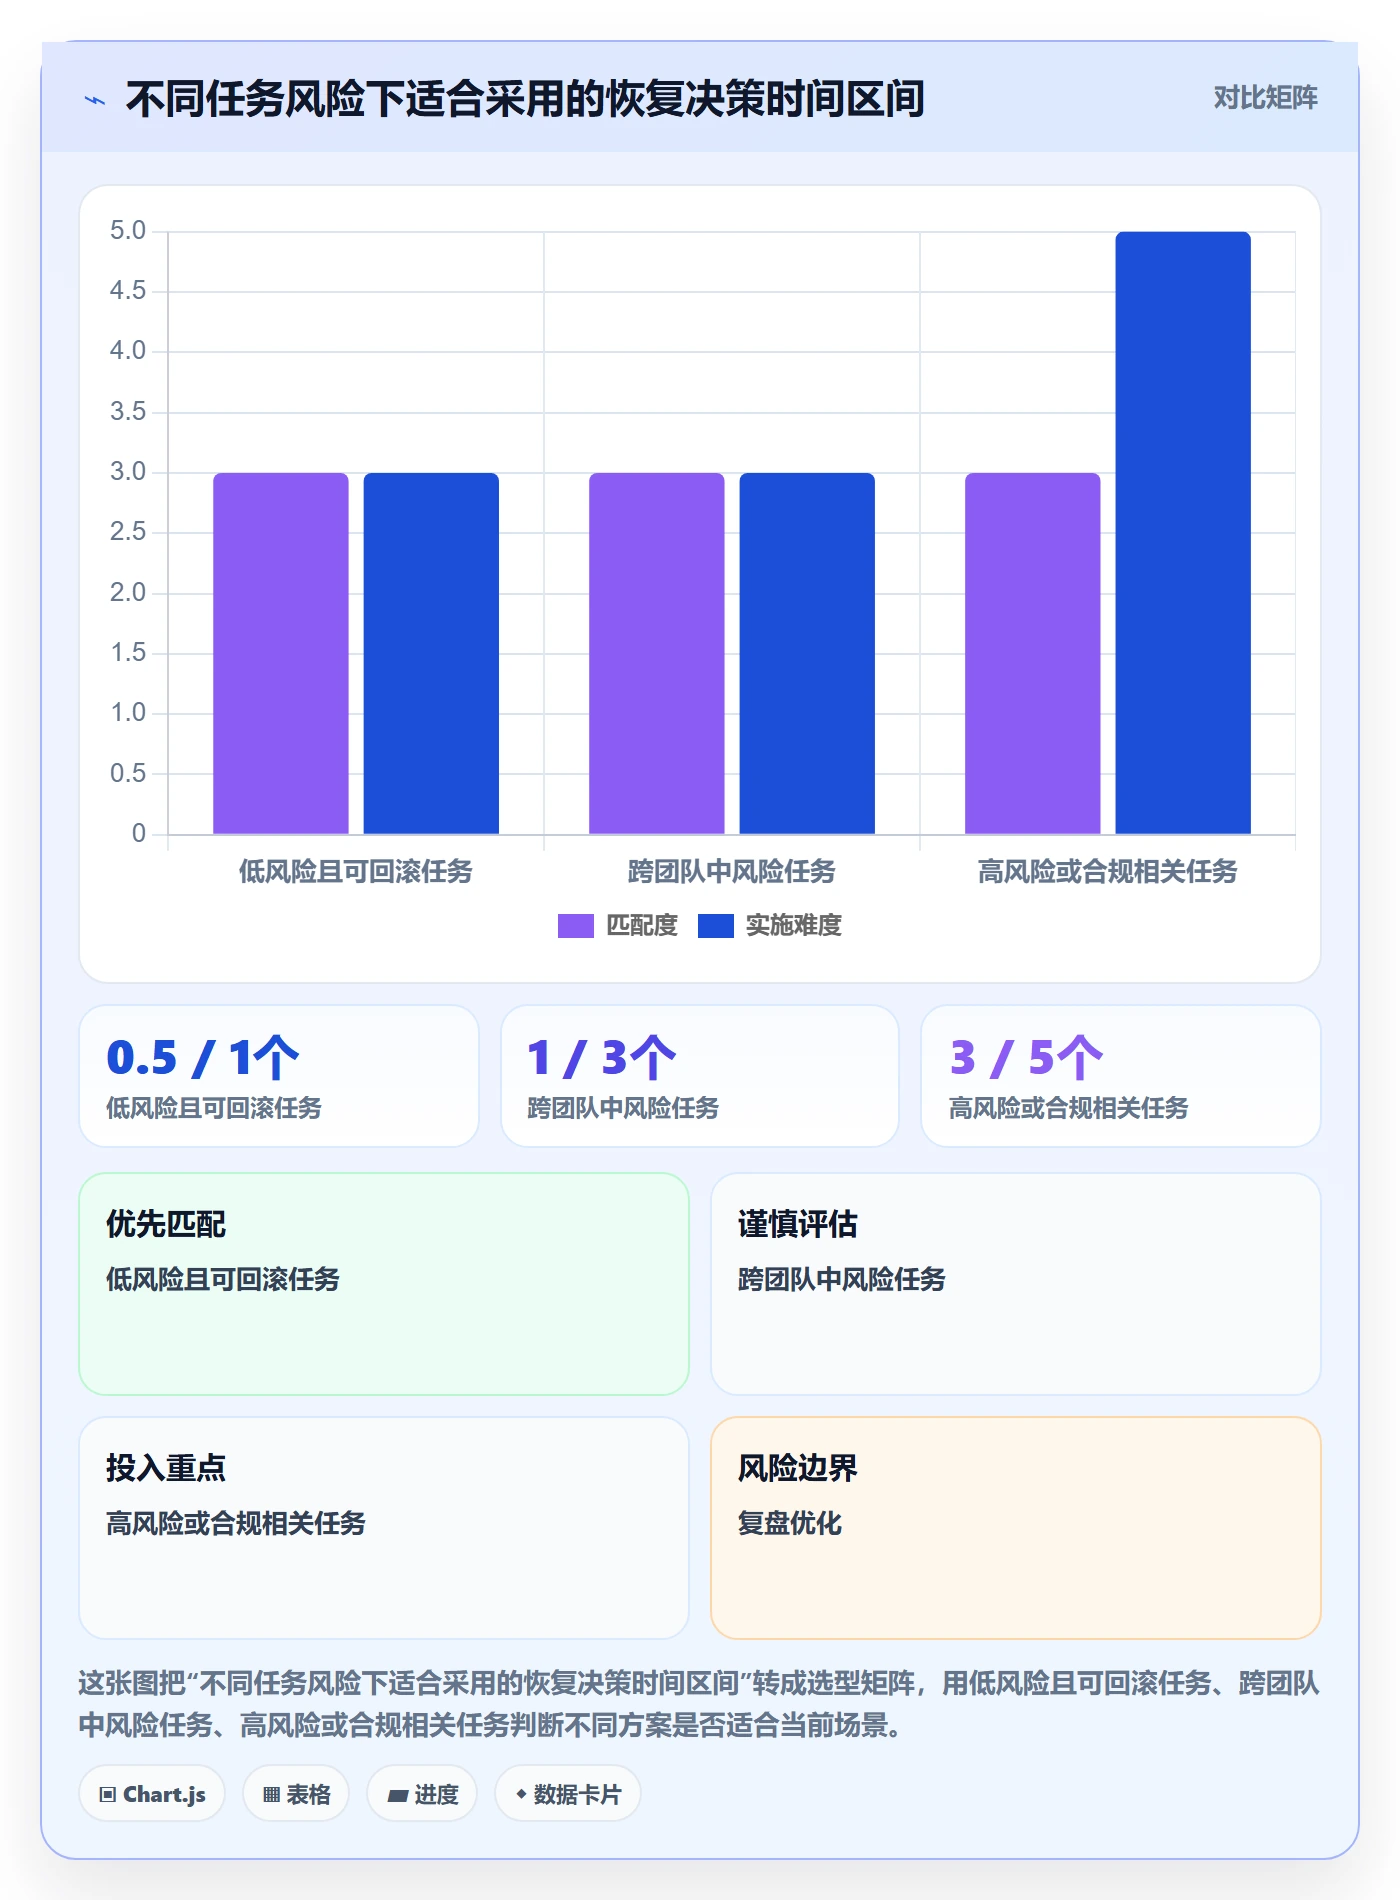Click the 对比矩阵 label in the header
This screenshot has width=1400, height=1900.
(1265, 98)
